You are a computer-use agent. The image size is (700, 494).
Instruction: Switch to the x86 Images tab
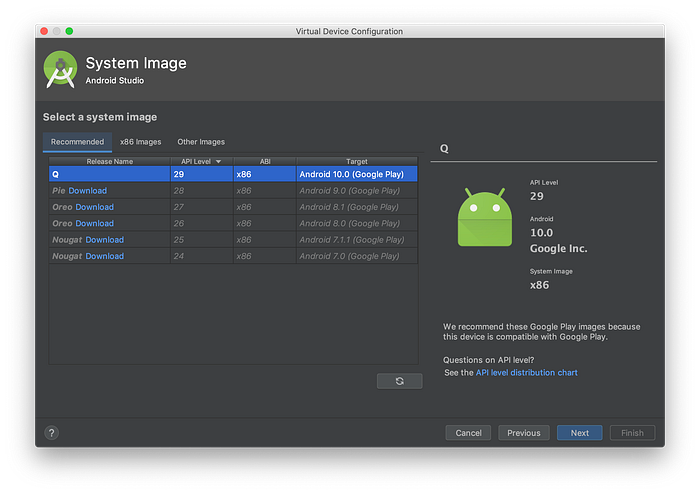point(141,142)
